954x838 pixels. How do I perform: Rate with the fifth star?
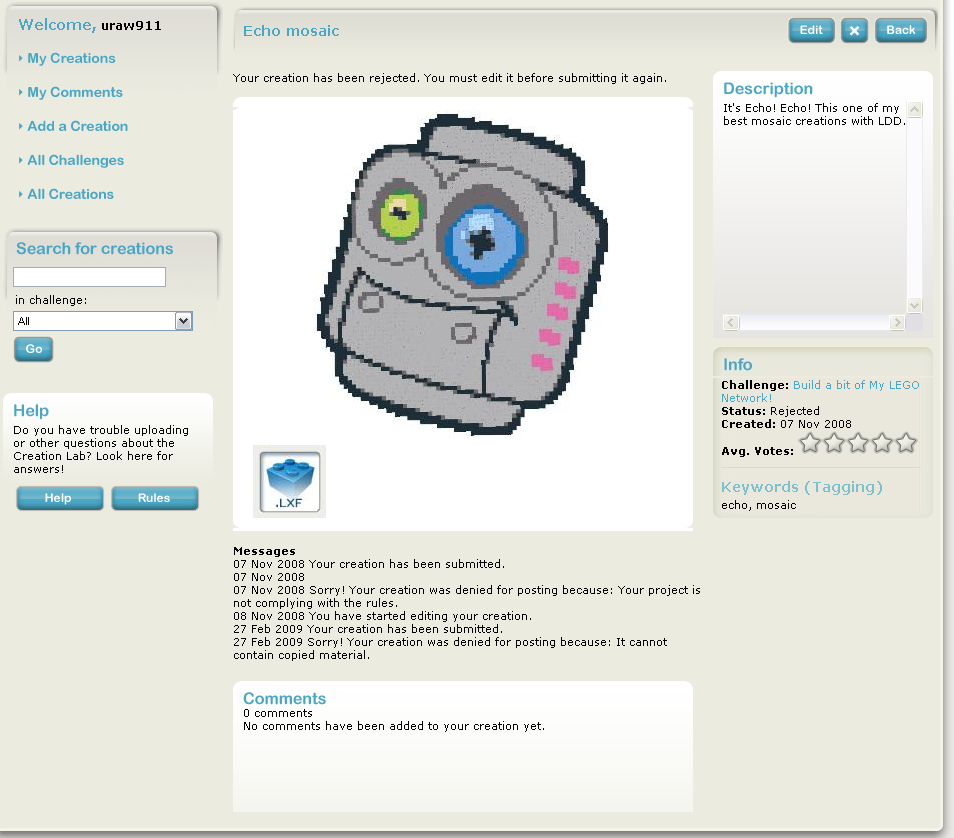tap(906, 443)
